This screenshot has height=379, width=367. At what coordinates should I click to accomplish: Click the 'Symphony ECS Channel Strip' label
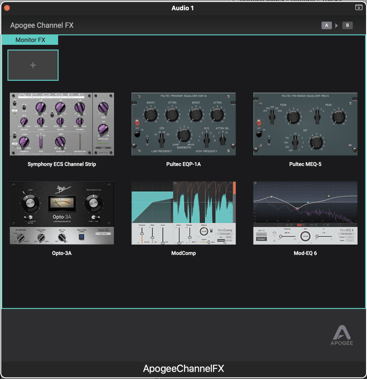point(62,164)
